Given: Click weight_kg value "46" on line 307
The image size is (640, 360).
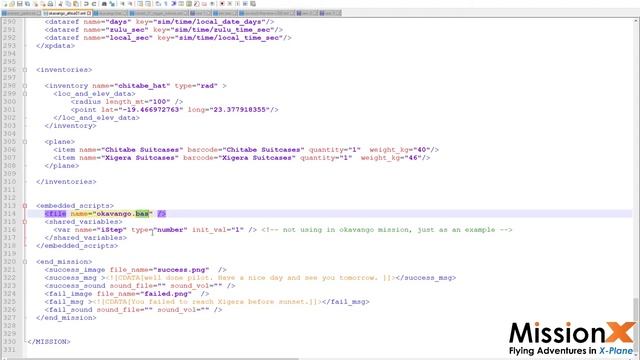Looking at the screenshot, I should click(413, 158).
